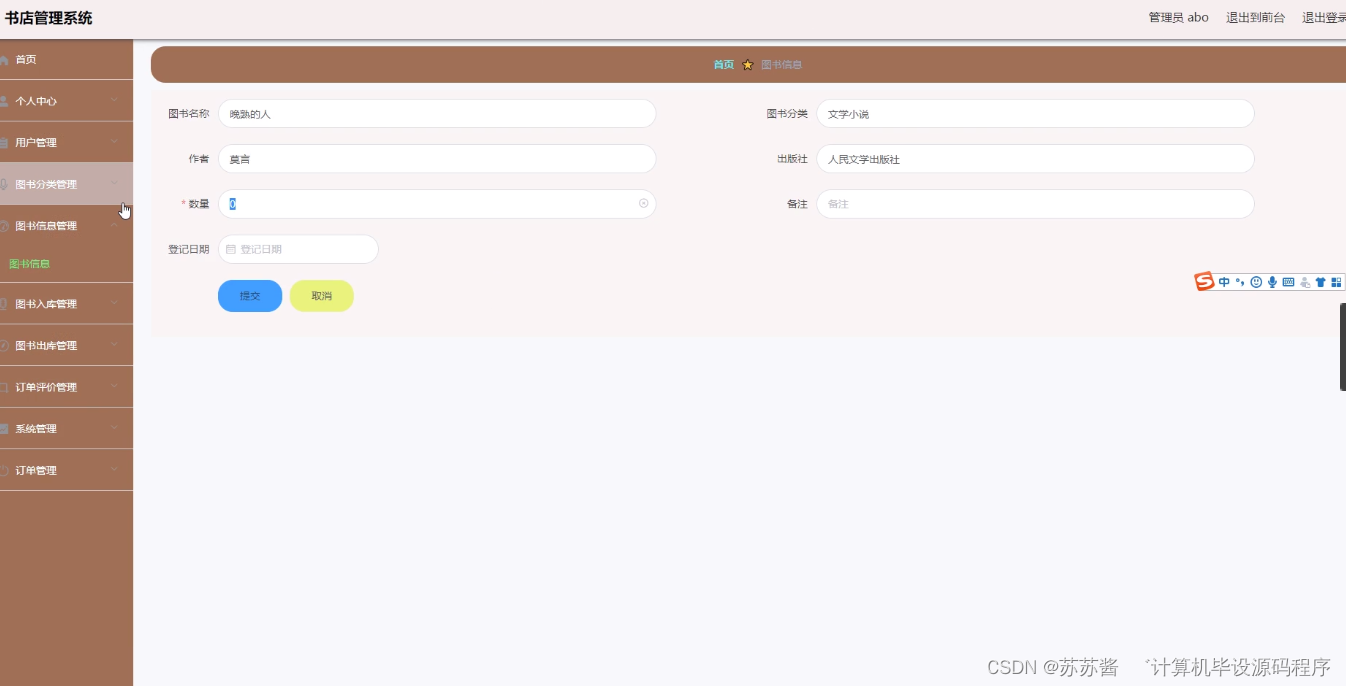
Task: Click the calendar icon in 登记日期 field
Action: [x=232, y=248]
